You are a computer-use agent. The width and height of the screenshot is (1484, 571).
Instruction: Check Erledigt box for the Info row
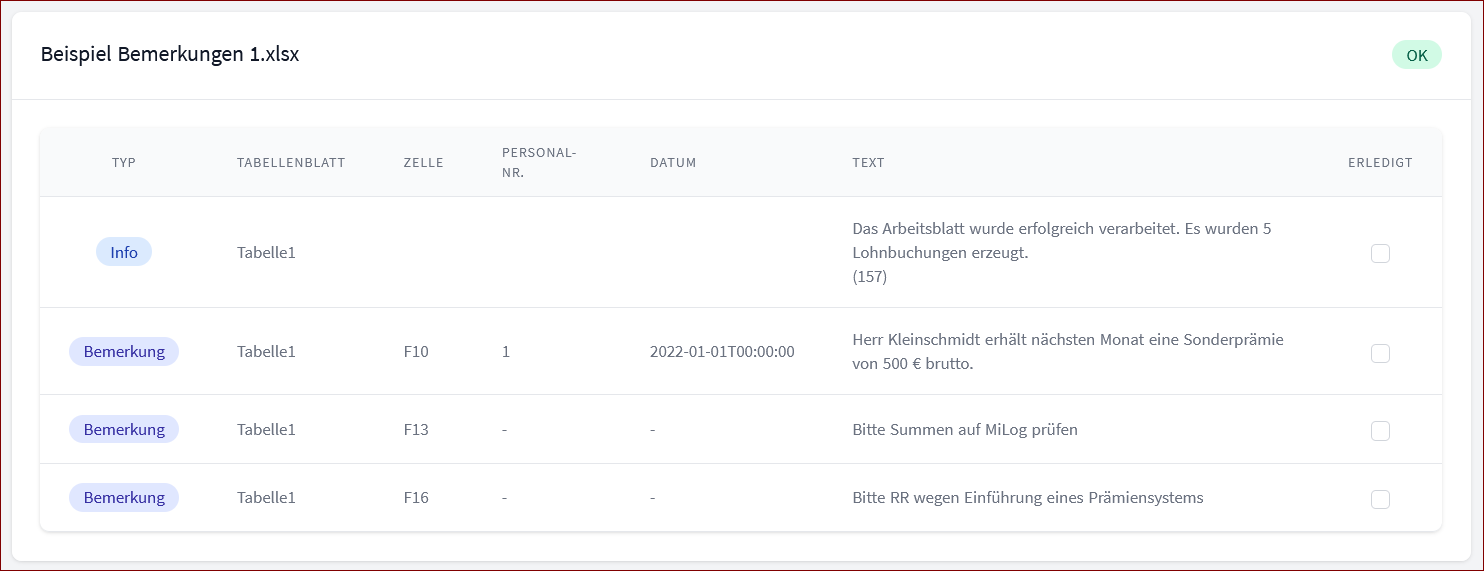tap(1380, 253)
